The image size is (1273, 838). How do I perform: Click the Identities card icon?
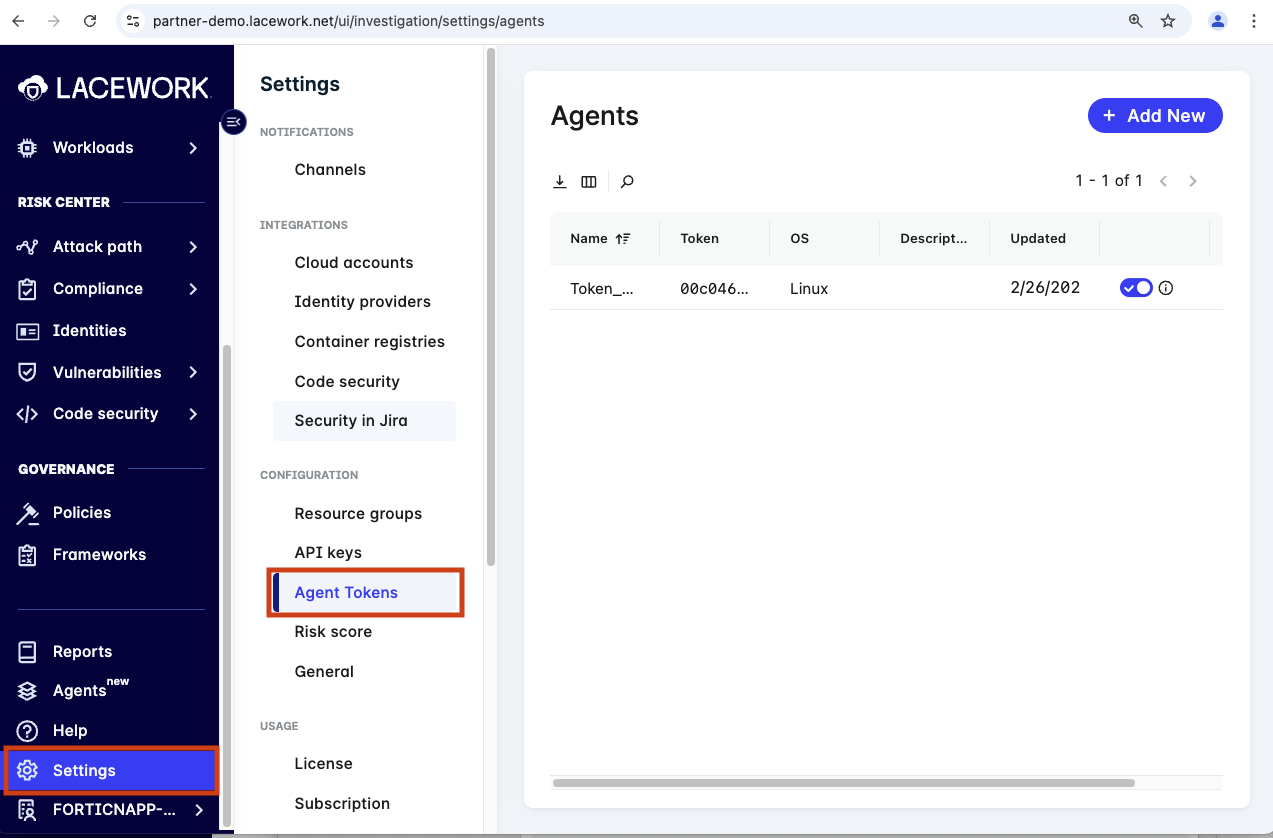tap(28, 331)
